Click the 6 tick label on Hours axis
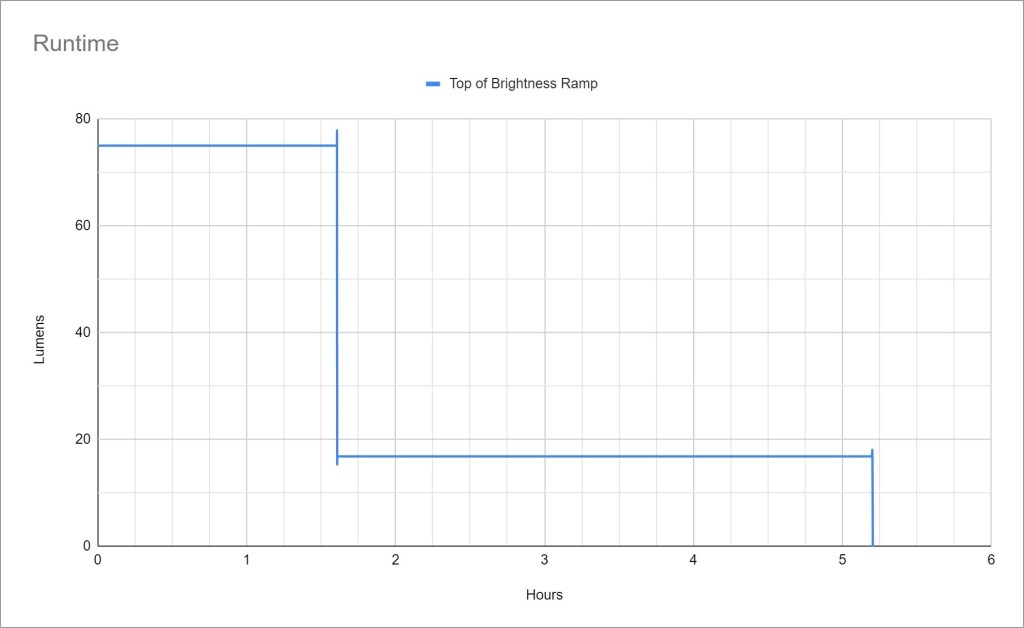1024x628 pixels. pos(990,560)
